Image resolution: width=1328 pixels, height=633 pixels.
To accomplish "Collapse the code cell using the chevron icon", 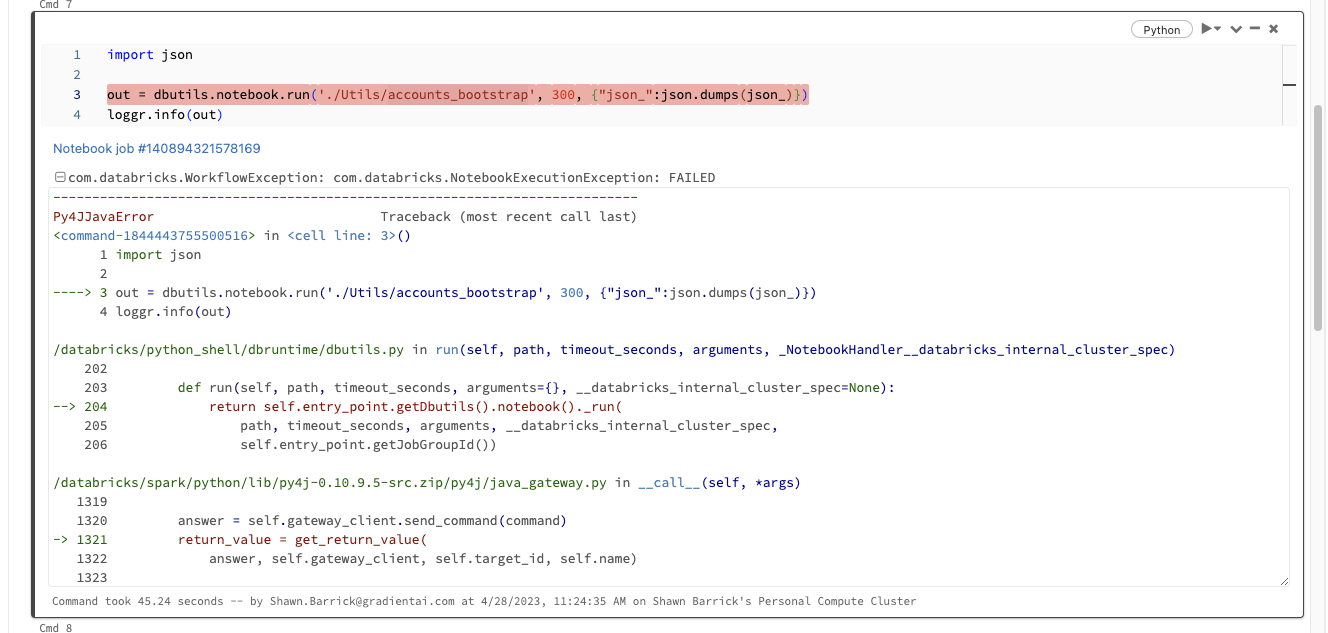I will 1234,29.
